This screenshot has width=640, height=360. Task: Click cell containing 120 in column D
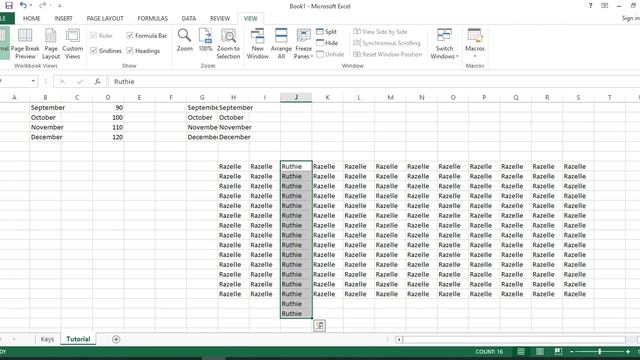(x=108, y=137)
